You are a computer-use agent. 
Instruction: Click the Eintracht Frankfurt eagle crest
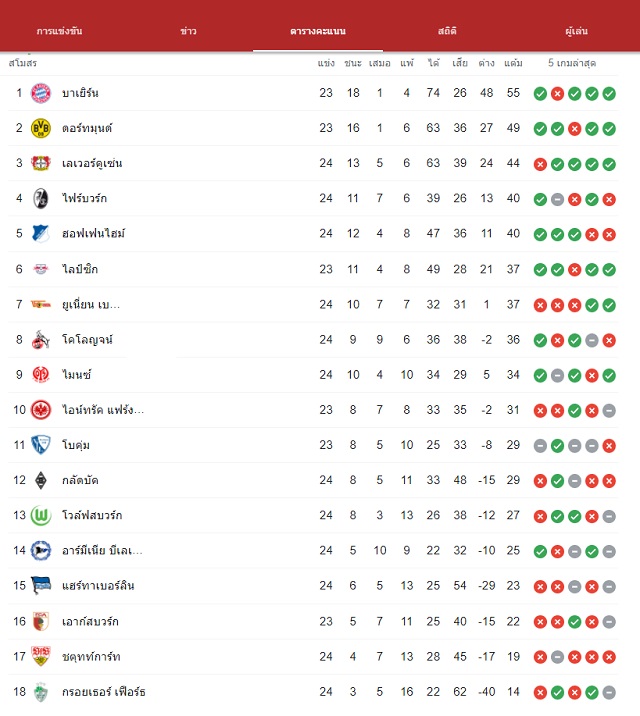pos(41,410)
